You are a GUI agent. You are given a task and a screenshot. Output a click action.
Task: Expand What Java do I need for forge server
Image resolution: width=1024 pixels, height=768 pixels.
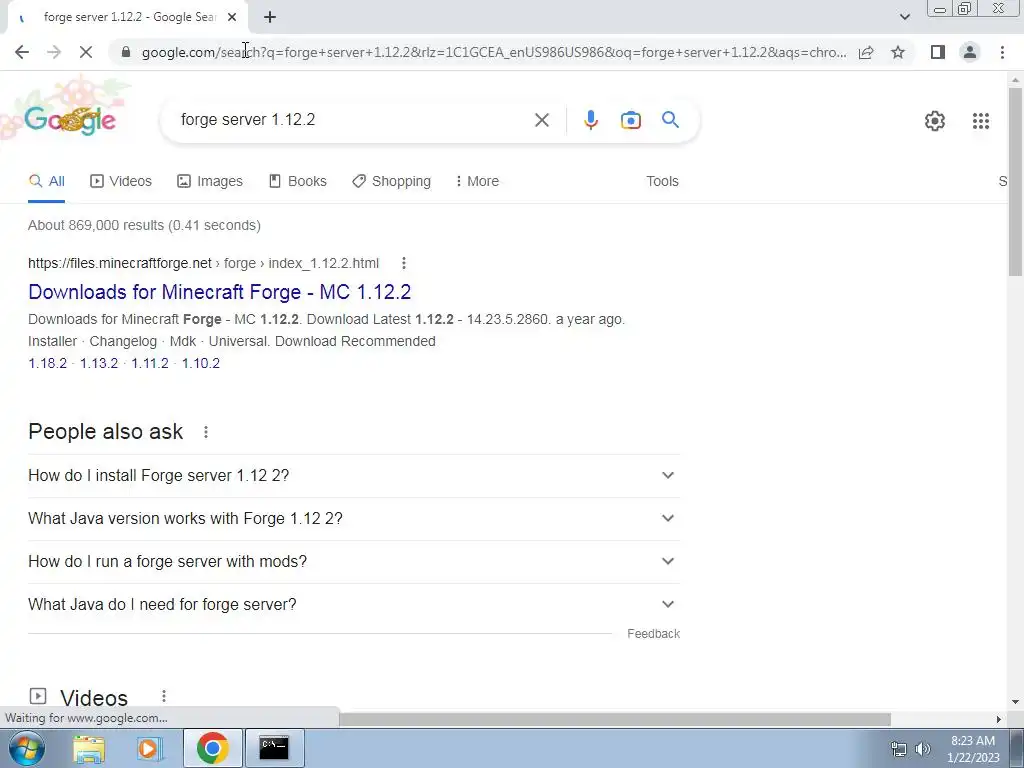tap(354, 605)
